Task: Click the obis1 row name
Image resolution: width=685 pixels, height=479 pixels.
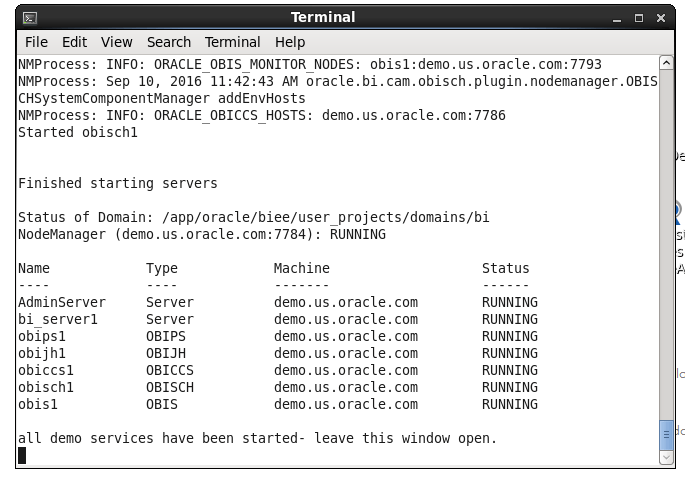Action: point(38,404)
